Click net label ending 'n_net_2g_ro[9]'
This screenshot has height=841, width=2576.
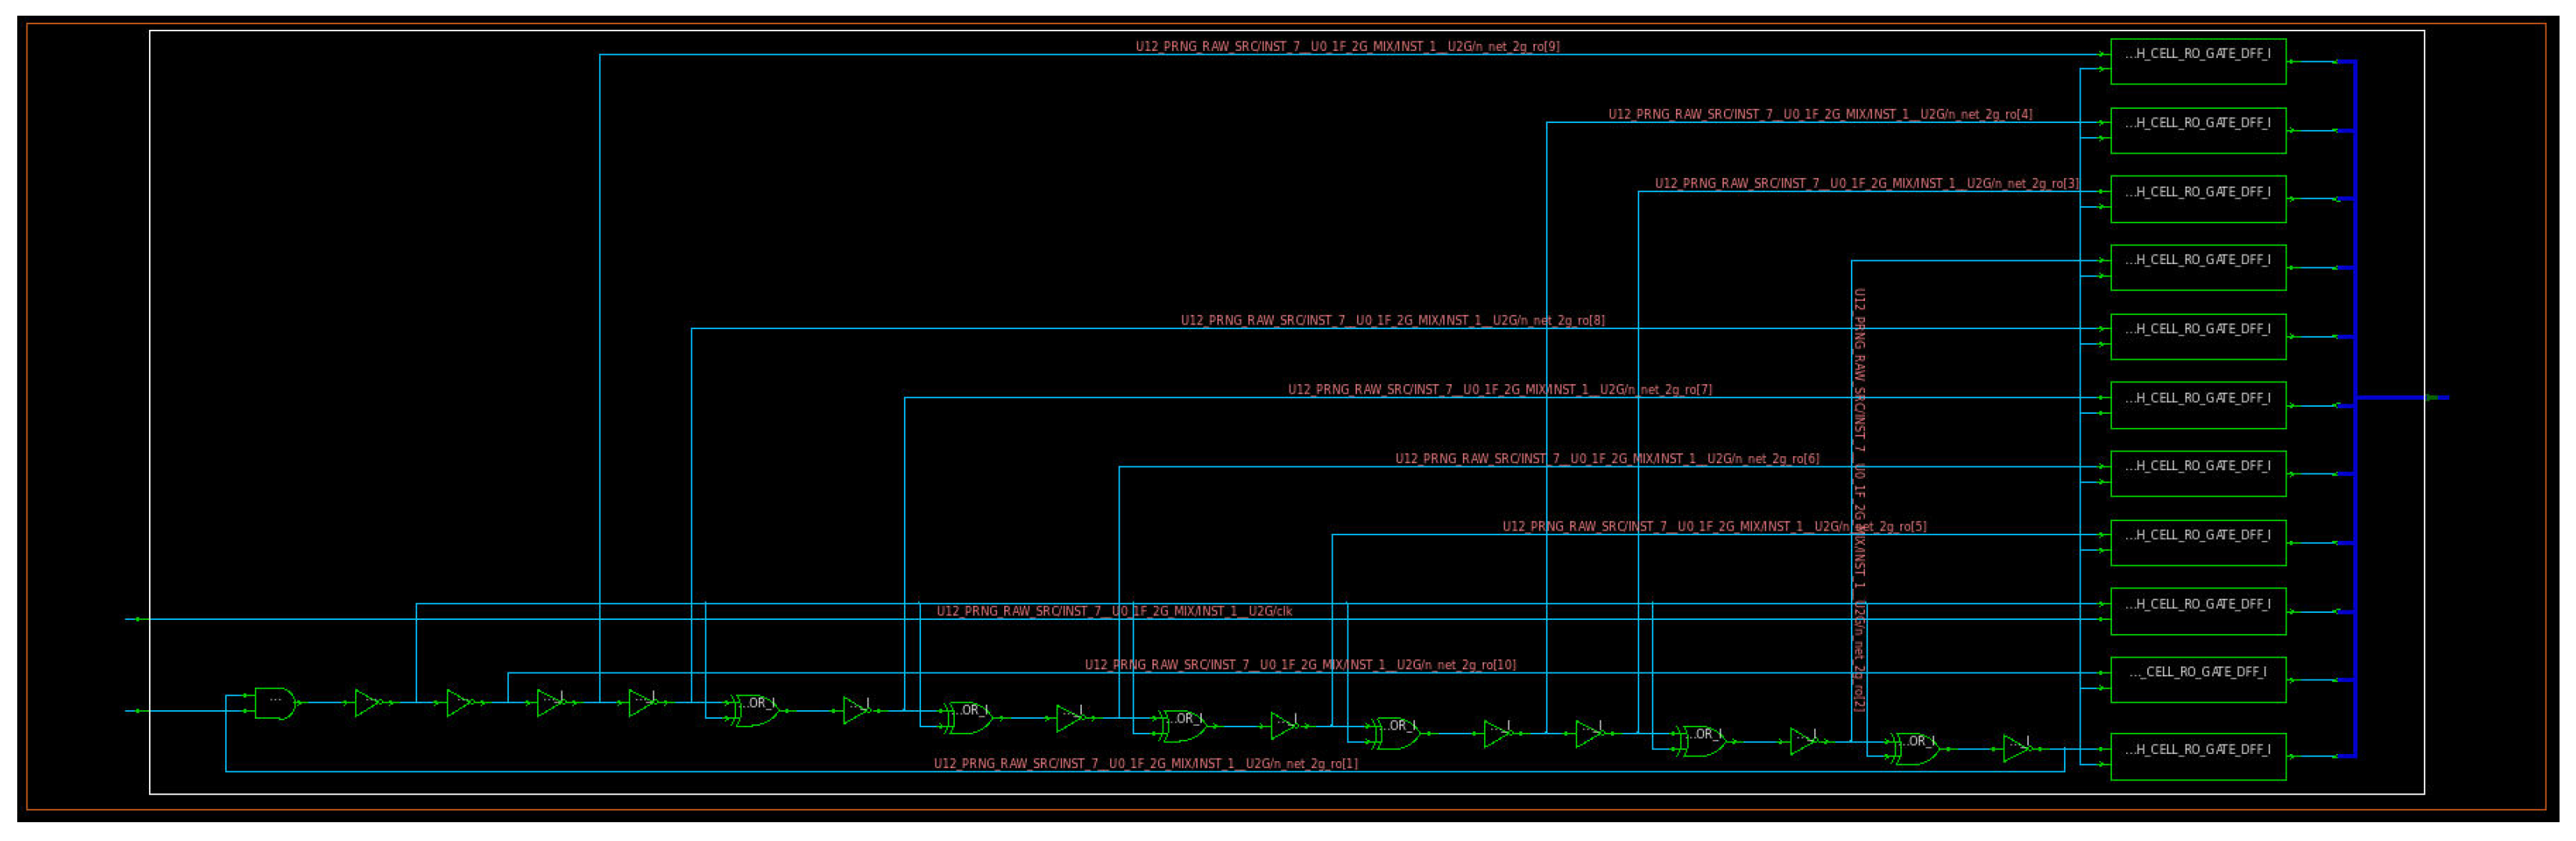click(x=1347, y=46)
